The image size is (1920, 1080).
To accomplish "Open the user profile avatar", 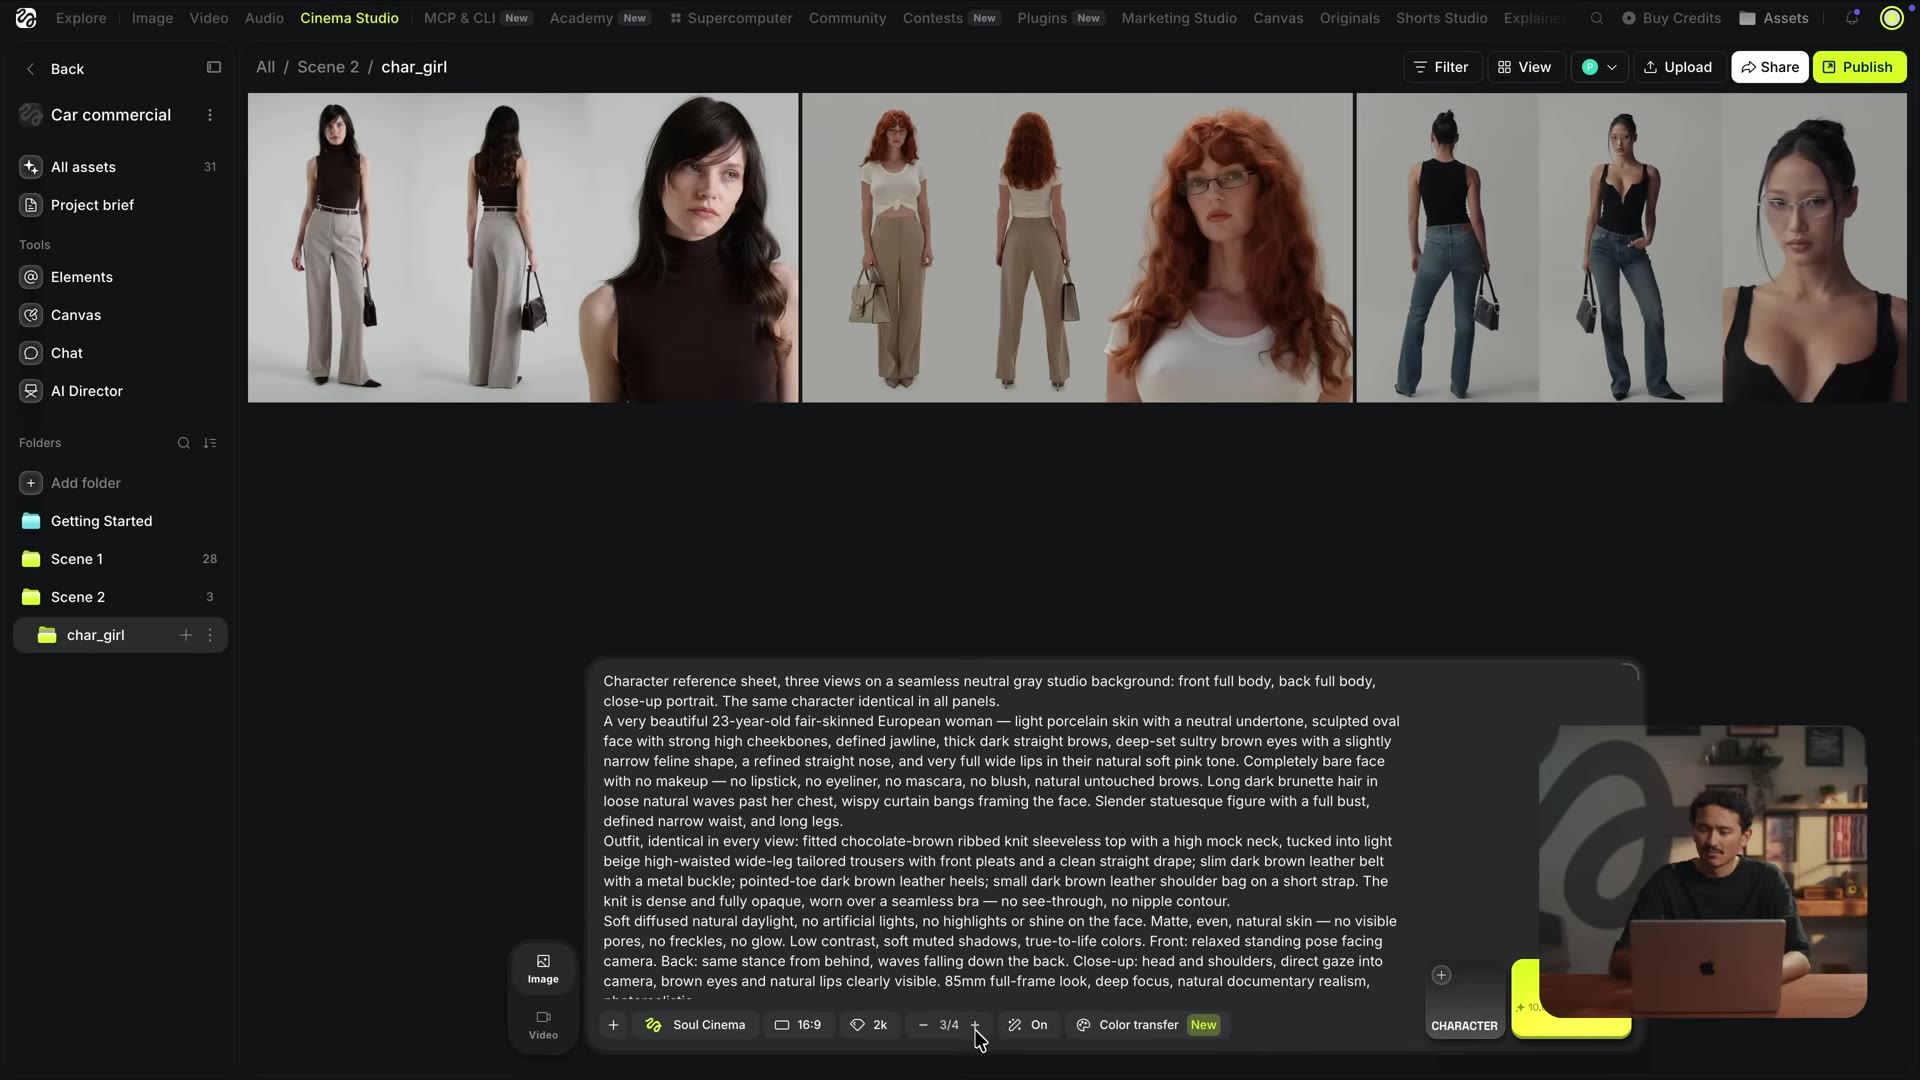I will pyautogui.click(x=1892, y=18).
